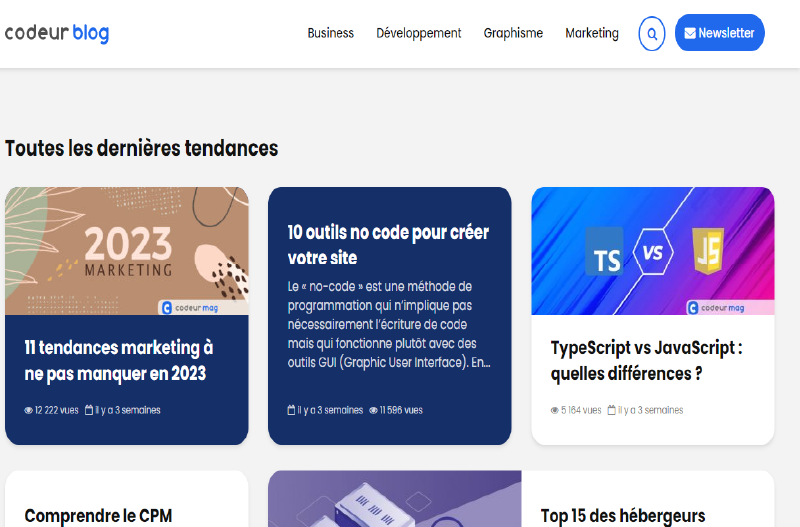The height and width of the screenshot is (527, 800).
Task: Click the calendar icon on the TypeScript card
Action: 611,410
